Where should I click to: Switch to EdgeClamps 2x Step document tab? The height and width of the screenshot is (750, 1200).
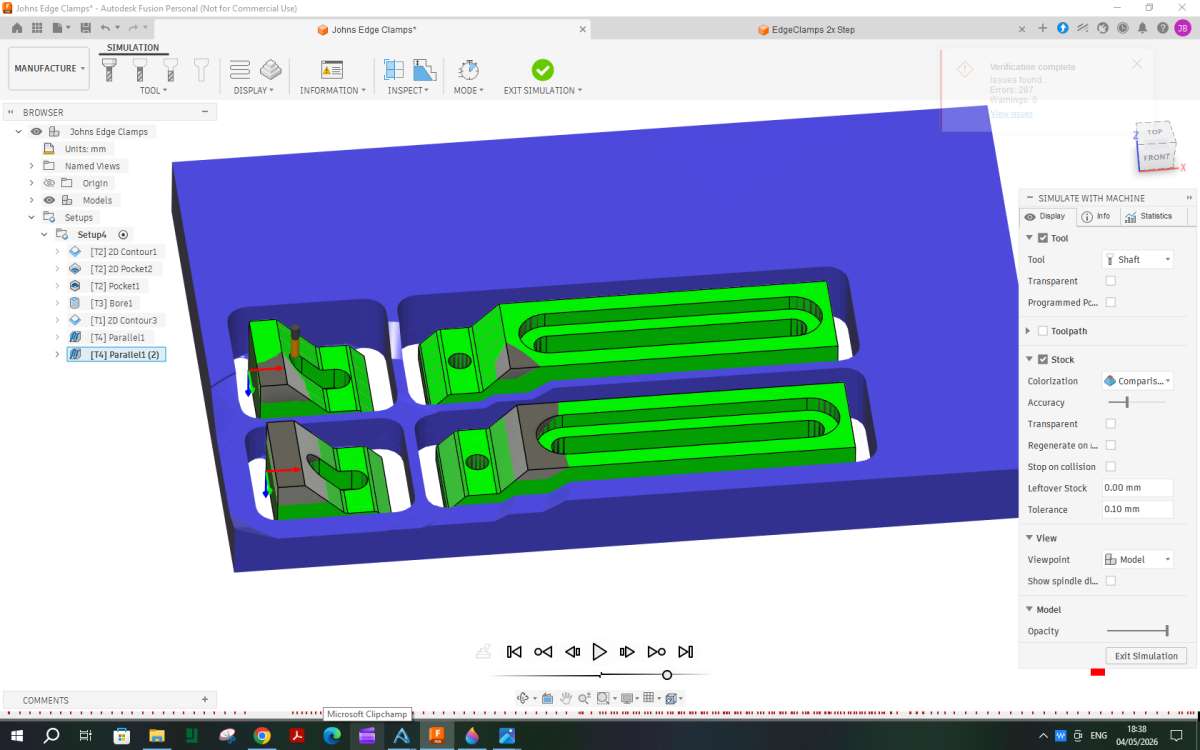coord(805,29)
